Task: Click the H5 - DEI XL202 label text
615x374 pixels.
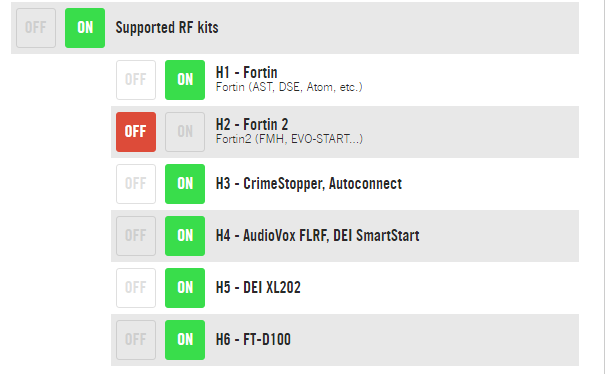Action: (258, 287)
